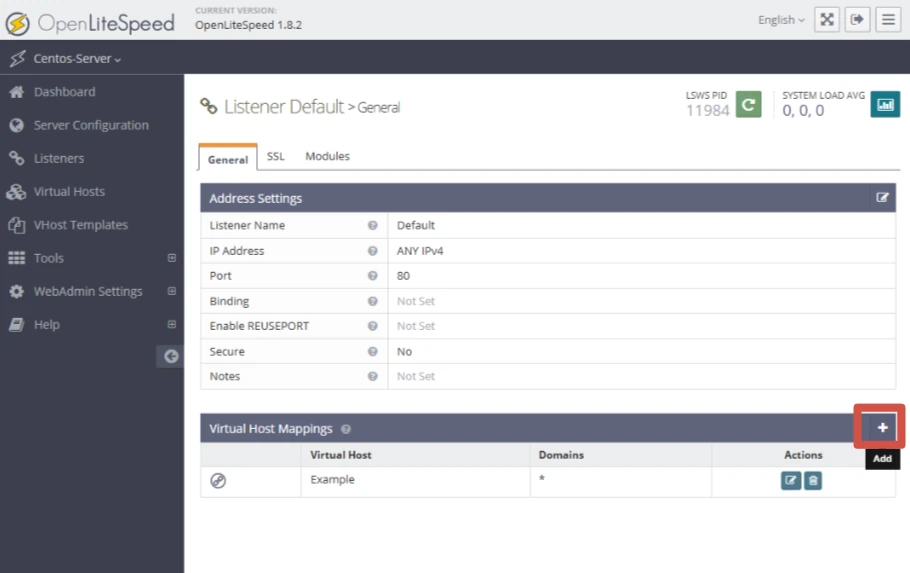Open the English language dropdown

pos(781,20)
